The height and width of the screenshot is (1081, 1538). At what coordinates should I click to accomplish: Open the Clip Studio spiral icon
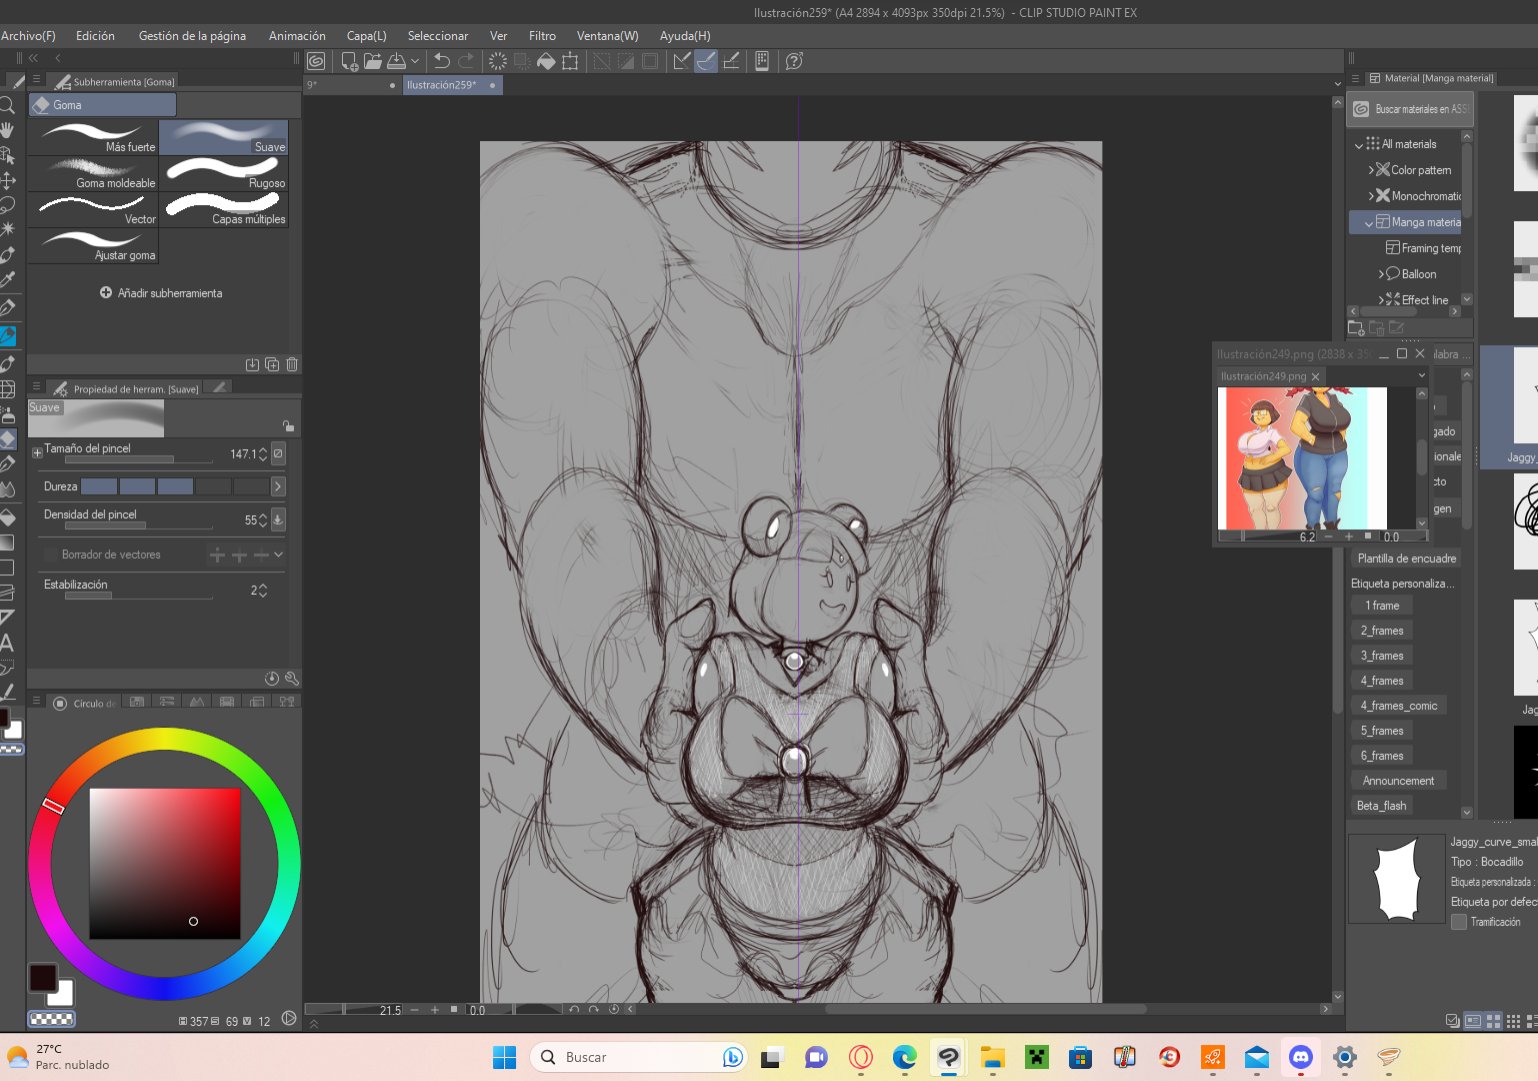click(316, 61)
